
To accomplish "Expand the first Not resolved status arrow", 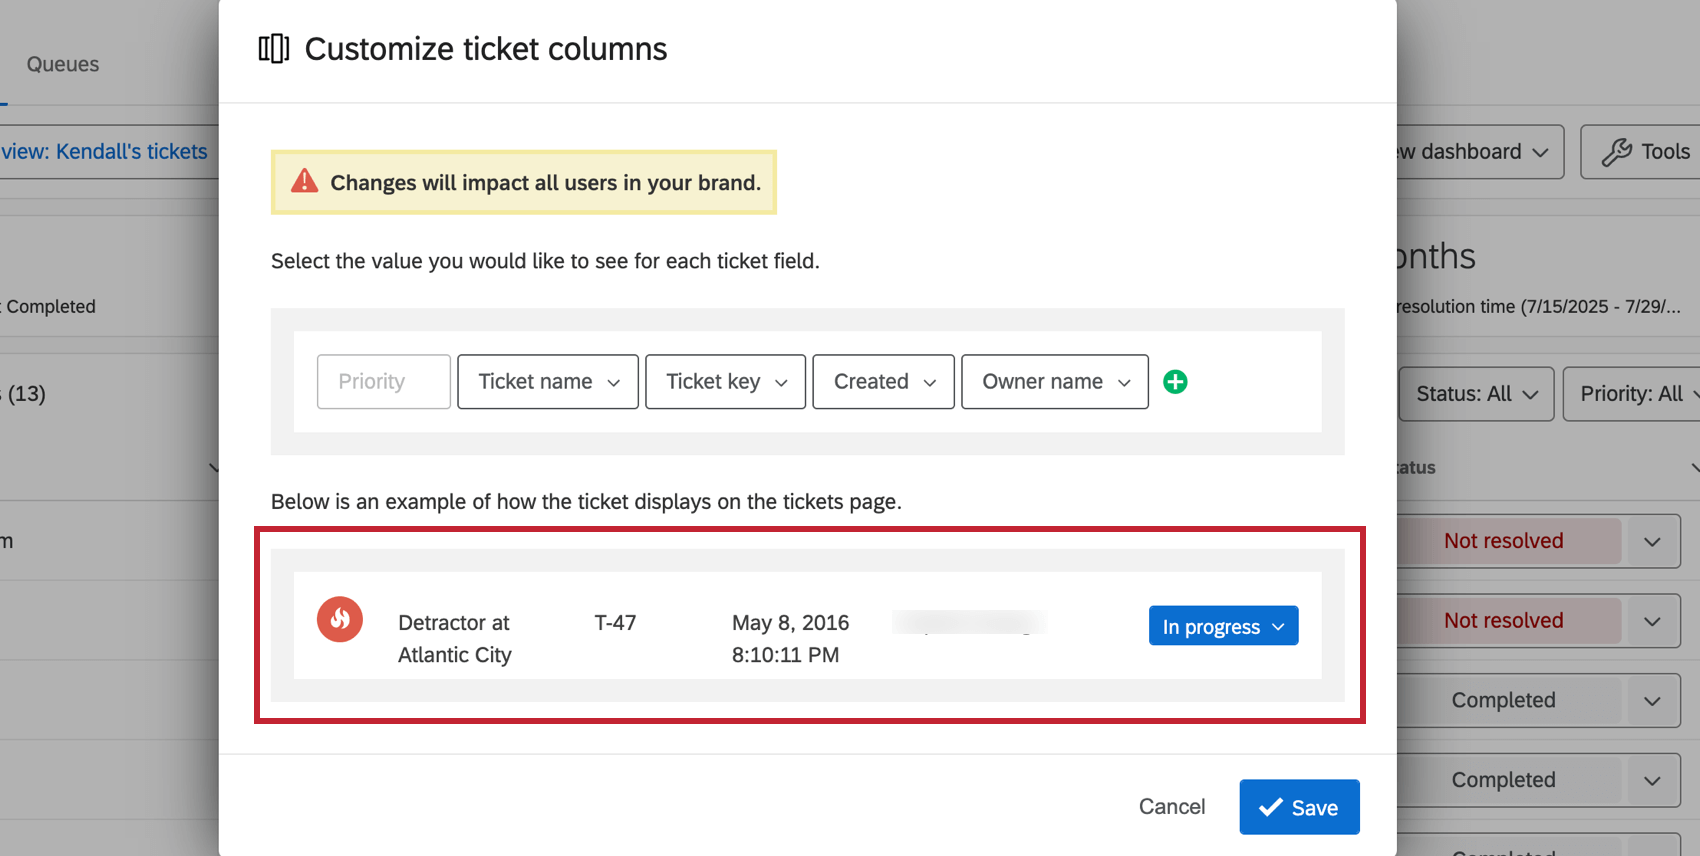I will (x=1652, y=541).
